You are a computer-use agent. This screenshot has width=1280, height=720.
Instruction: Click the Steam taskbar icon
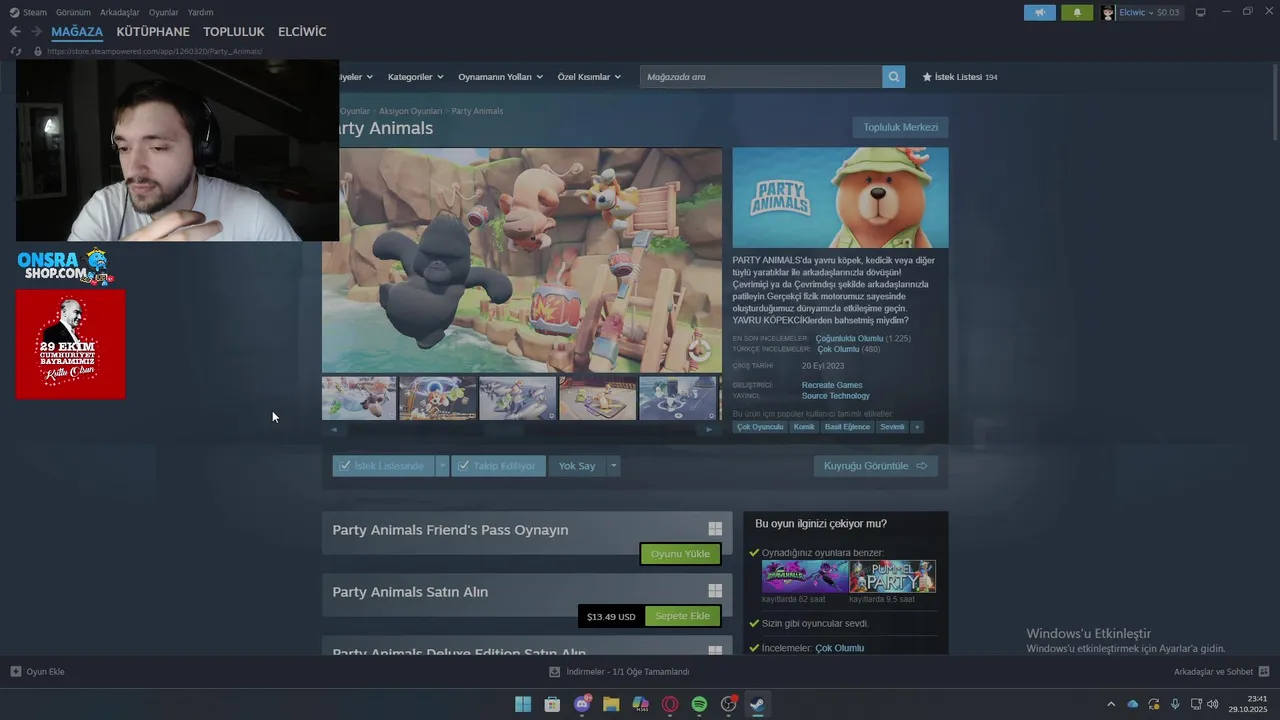tap(758, 704)
